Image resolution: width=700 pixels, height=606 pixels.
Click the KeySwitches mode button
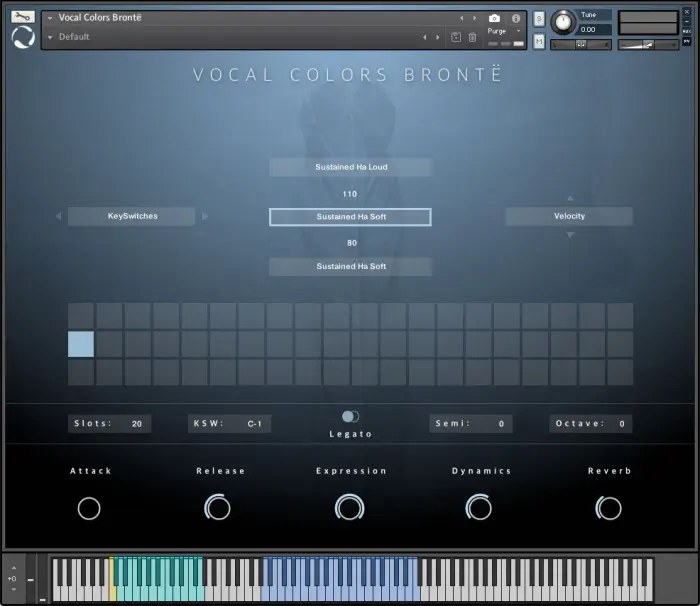tap(132, 216)
